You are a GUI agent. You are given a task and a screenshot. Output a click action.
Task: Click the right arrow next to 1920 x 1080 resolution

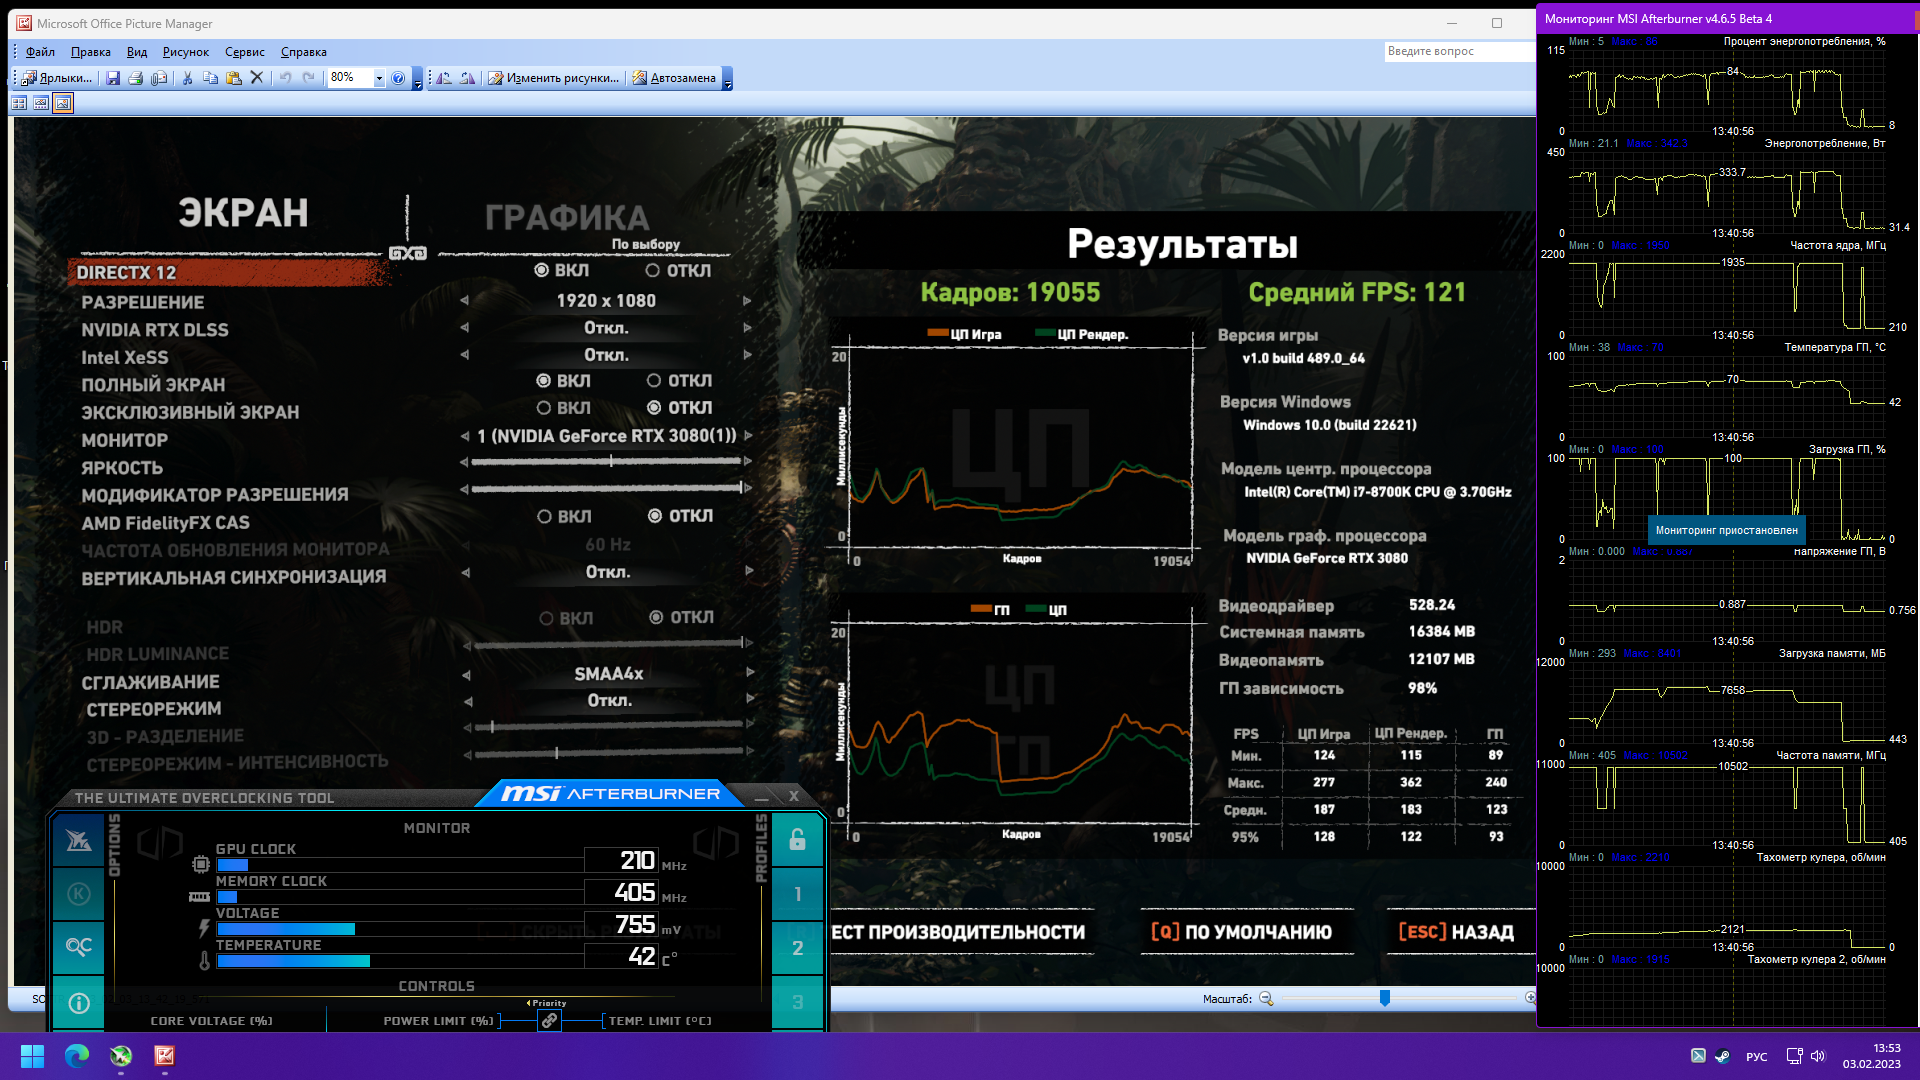[747, 301]
